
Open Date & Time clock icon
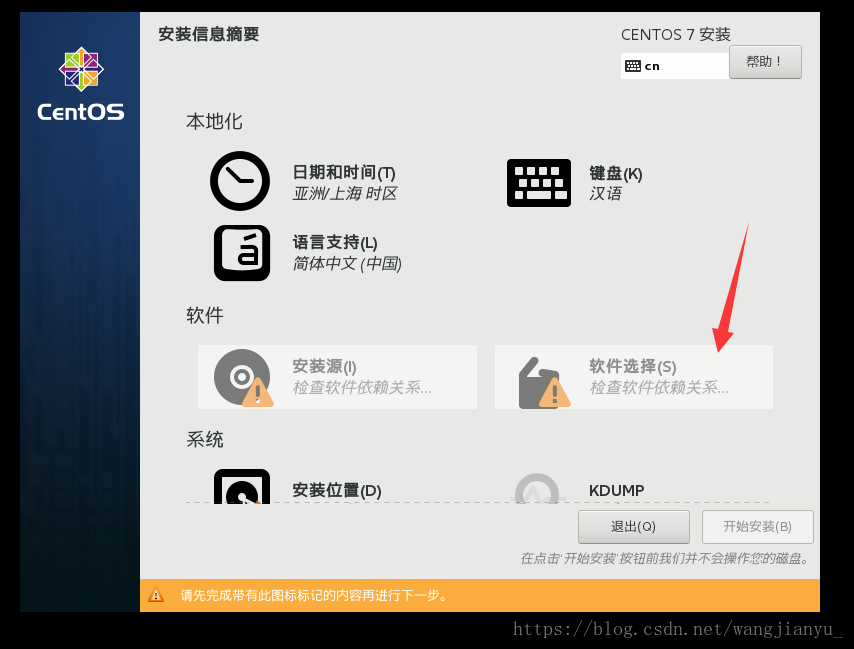coord(240,181)
